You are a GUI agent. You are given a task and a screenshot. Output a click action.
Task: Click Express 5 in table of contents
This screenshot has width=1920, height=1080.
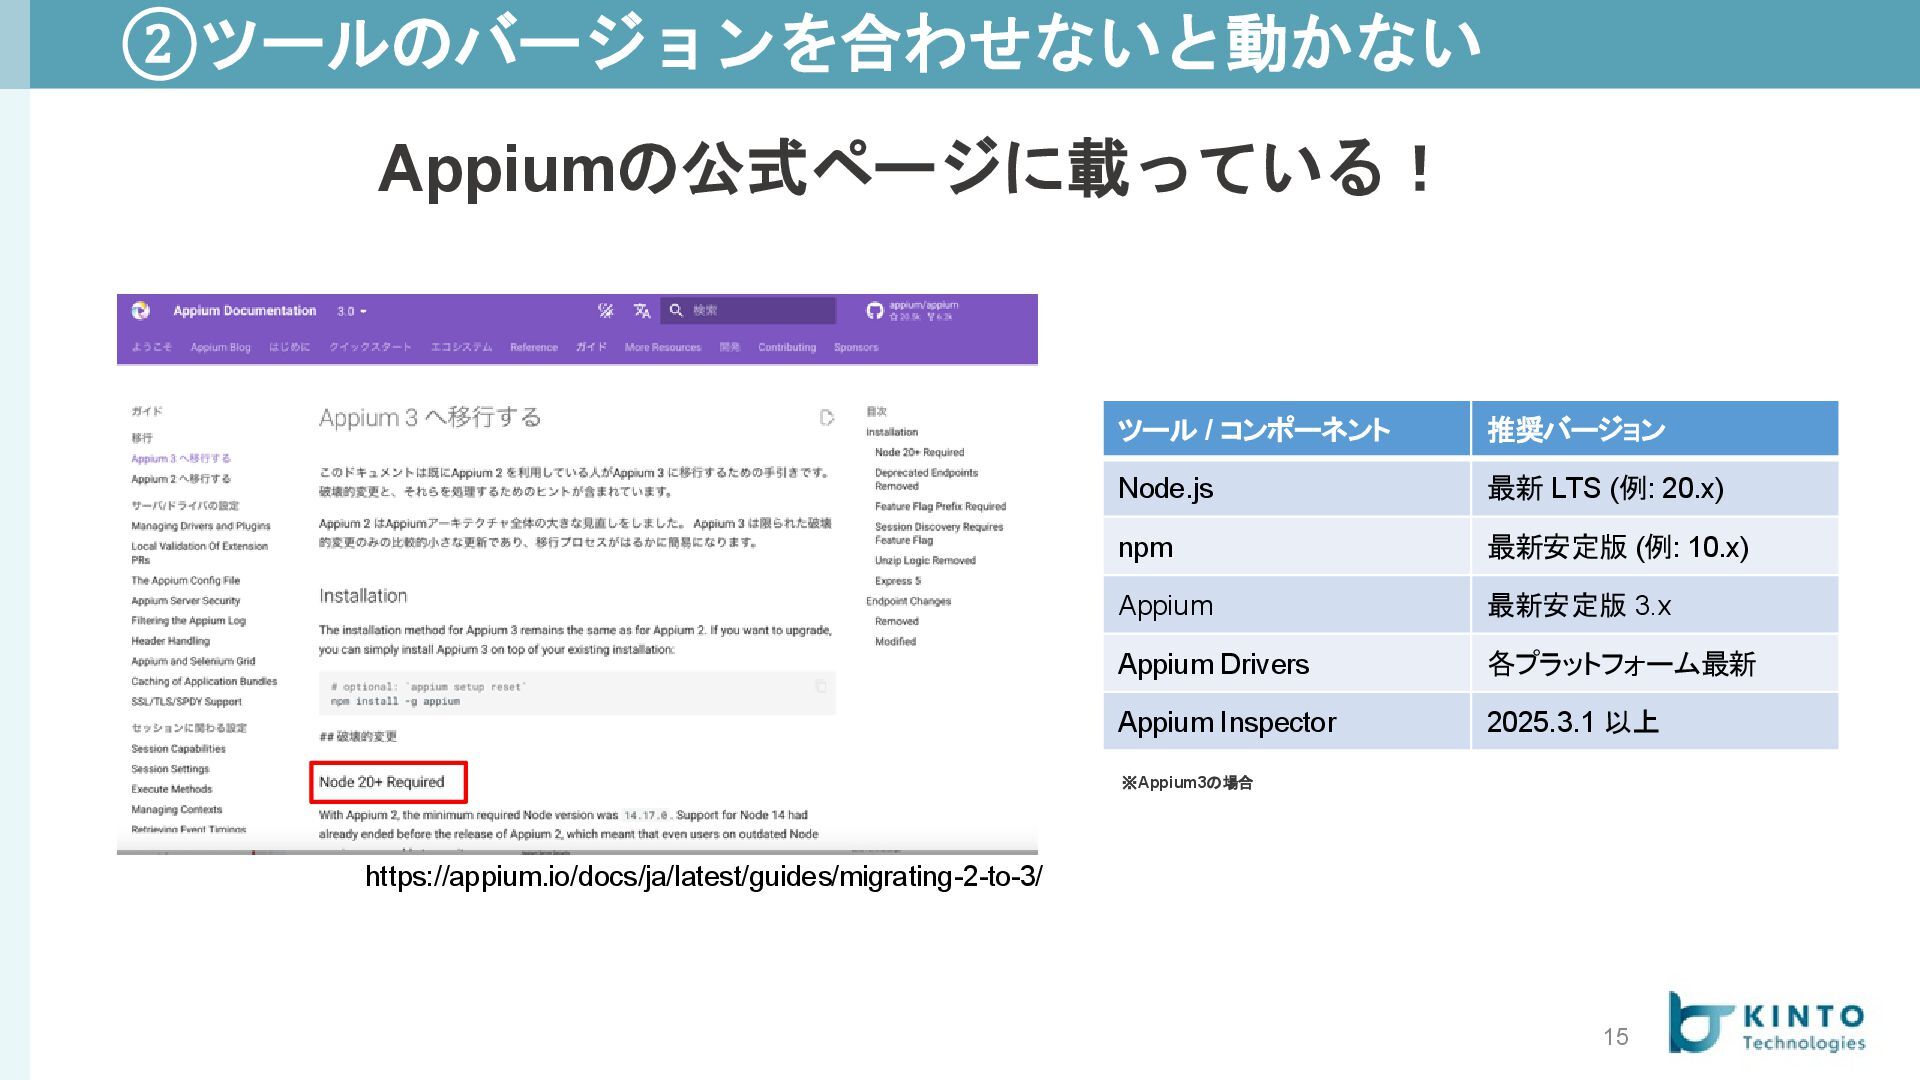(897, 581)
